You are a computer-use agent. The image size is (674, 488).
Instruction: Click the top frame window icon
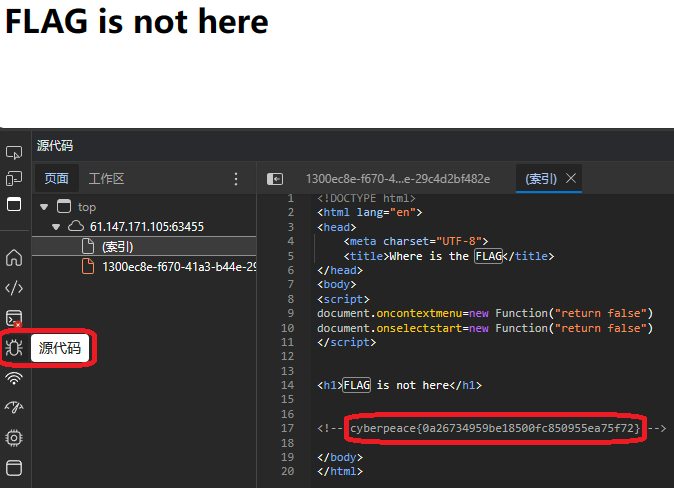tap(64, 206)
